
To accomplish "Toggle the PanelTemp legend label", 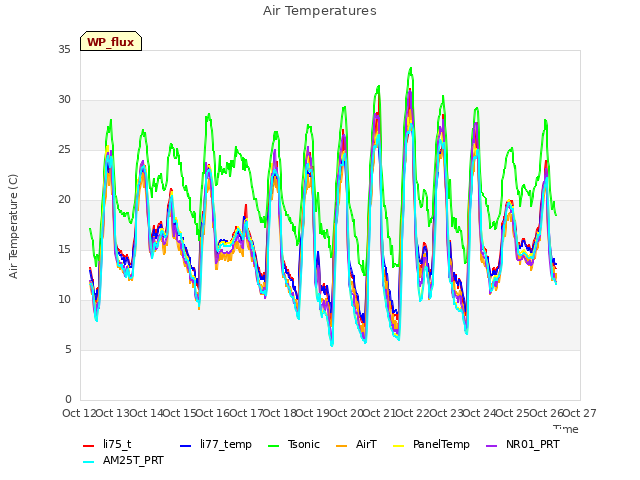I will [x=441, y=444].
